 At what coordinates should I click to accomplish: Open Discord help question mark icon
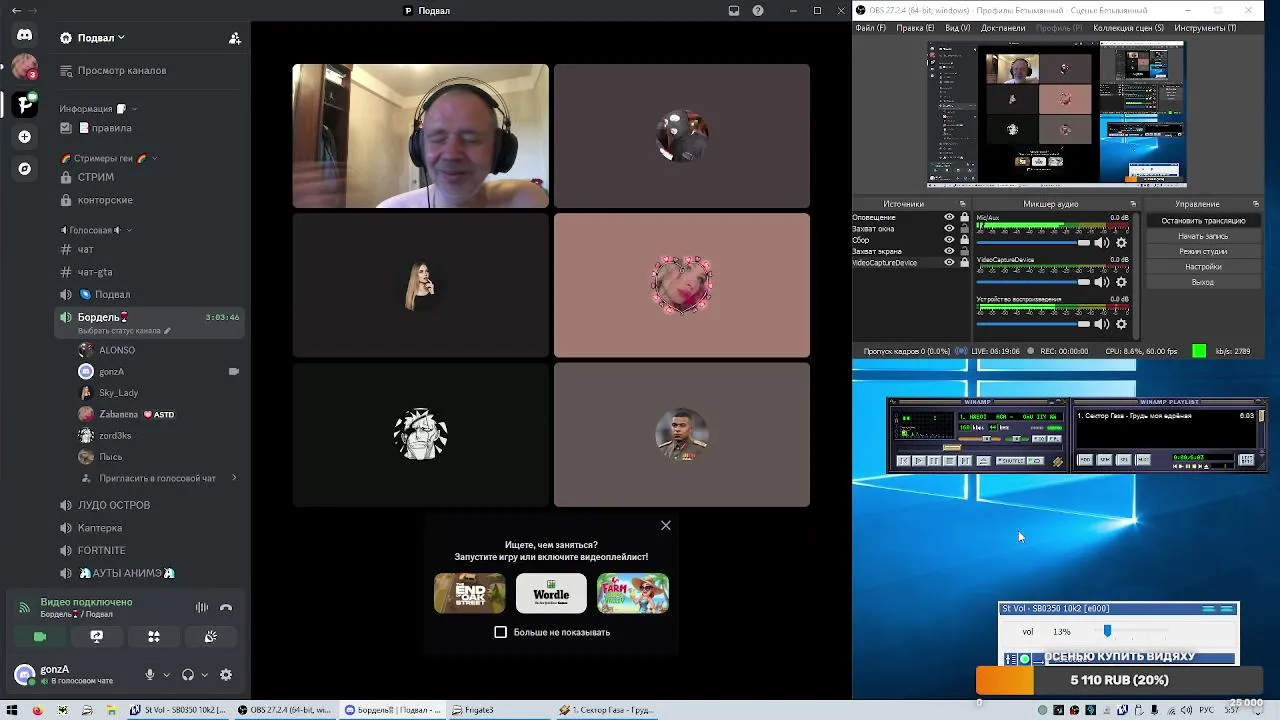pos(758,10)
